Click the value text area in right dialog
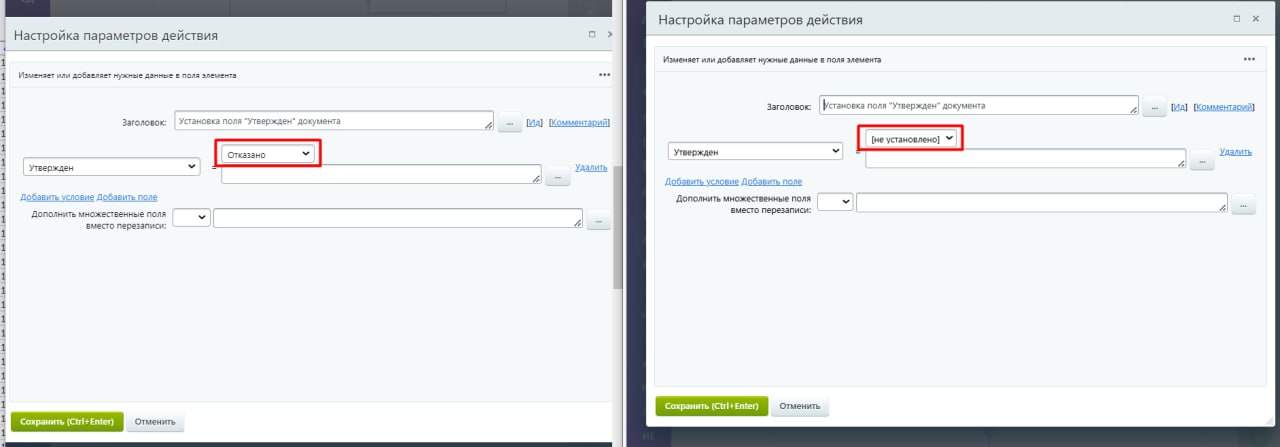 click(x=1025, y=158)
